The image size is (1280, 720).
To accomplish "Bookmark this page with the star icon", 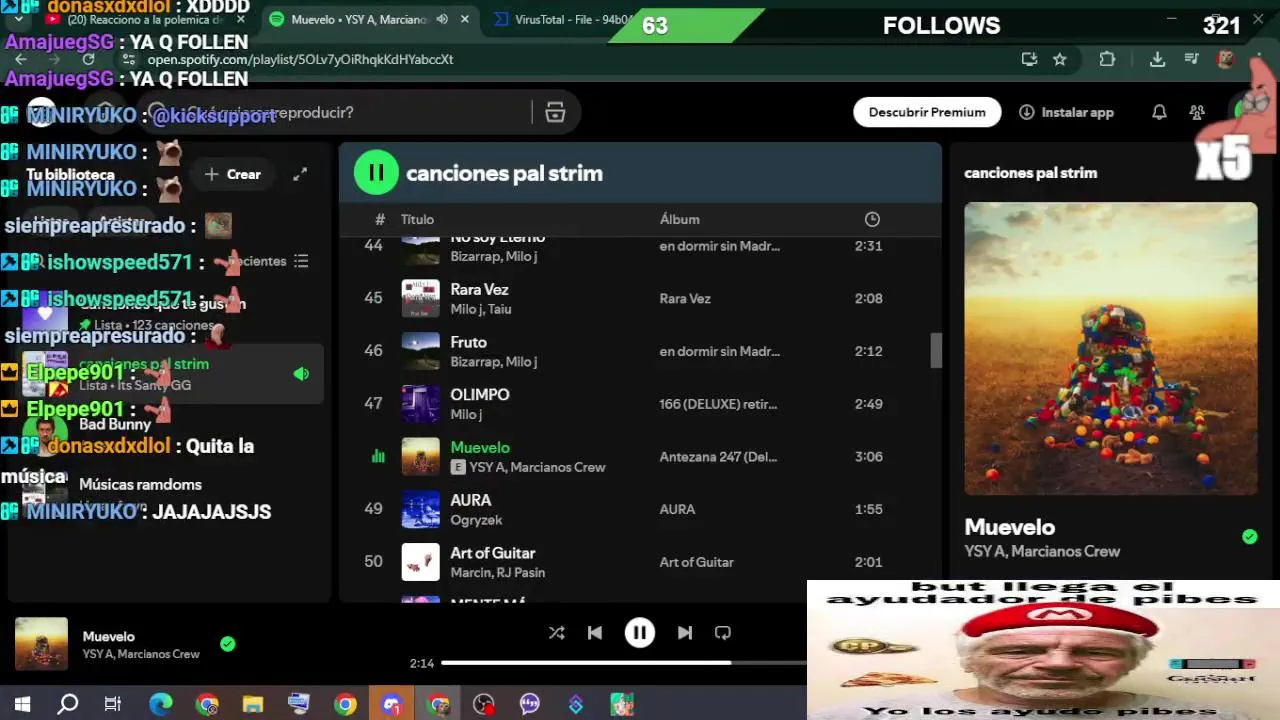I will (x=1060, y=59).
